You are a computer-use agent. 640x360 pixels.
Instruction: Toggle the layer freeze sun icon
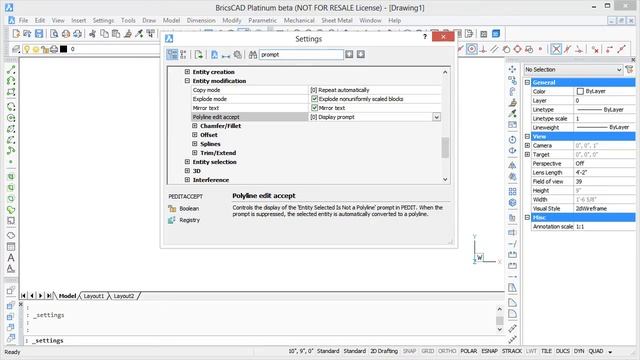click(x=36, y=49)
